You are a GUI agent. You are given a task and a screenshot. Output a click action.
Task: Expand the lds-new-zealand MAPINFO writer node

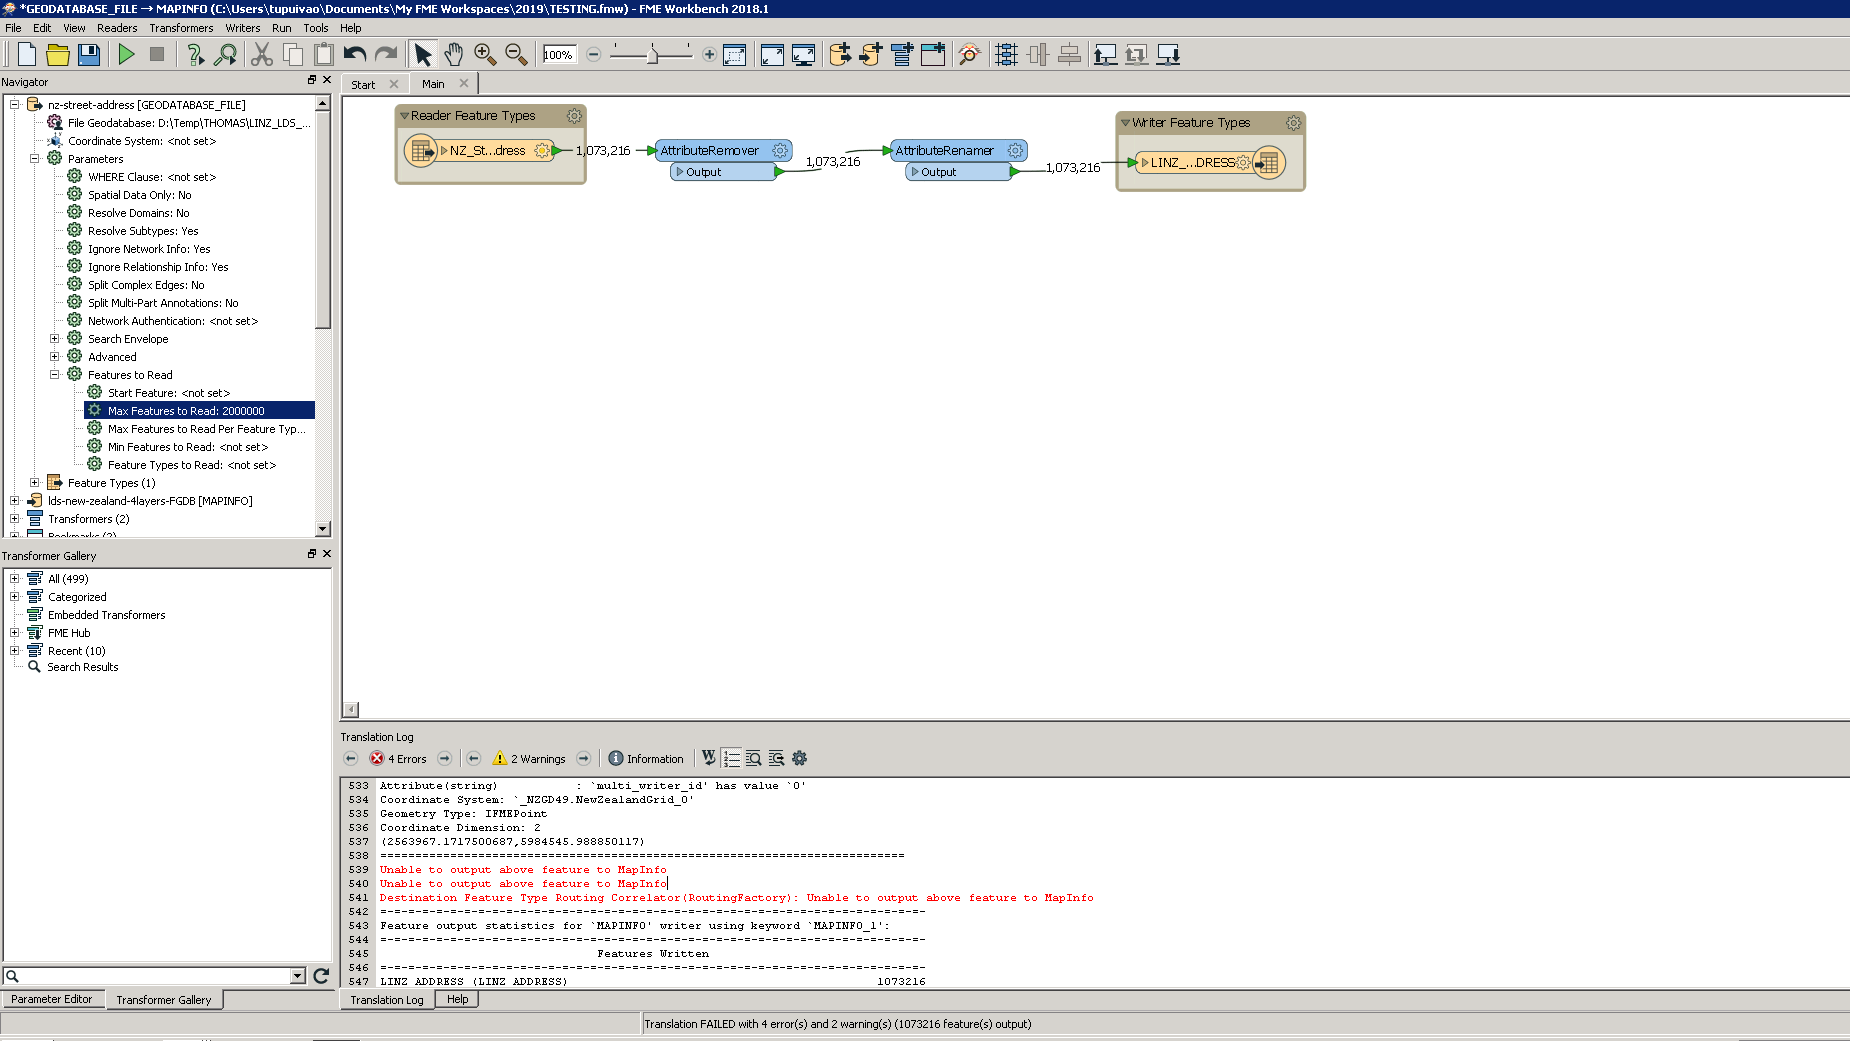point(15,500)
